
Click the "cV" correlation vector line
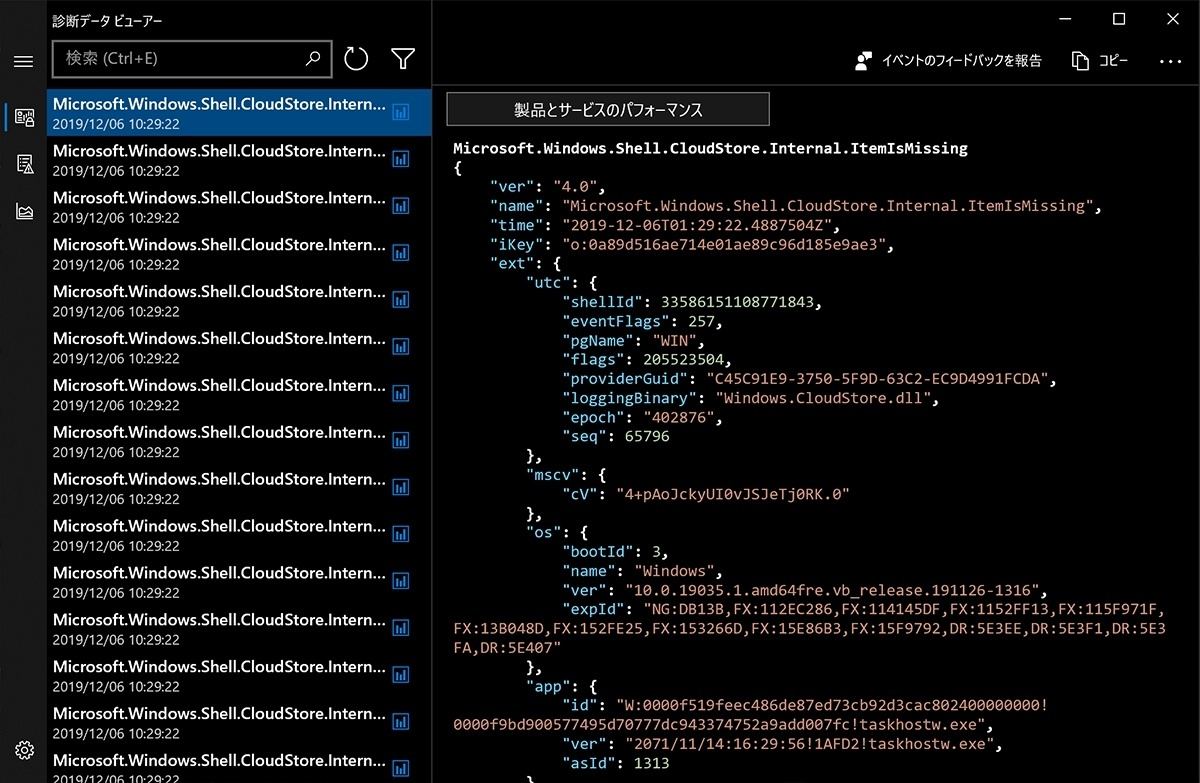tap(706, 494)
